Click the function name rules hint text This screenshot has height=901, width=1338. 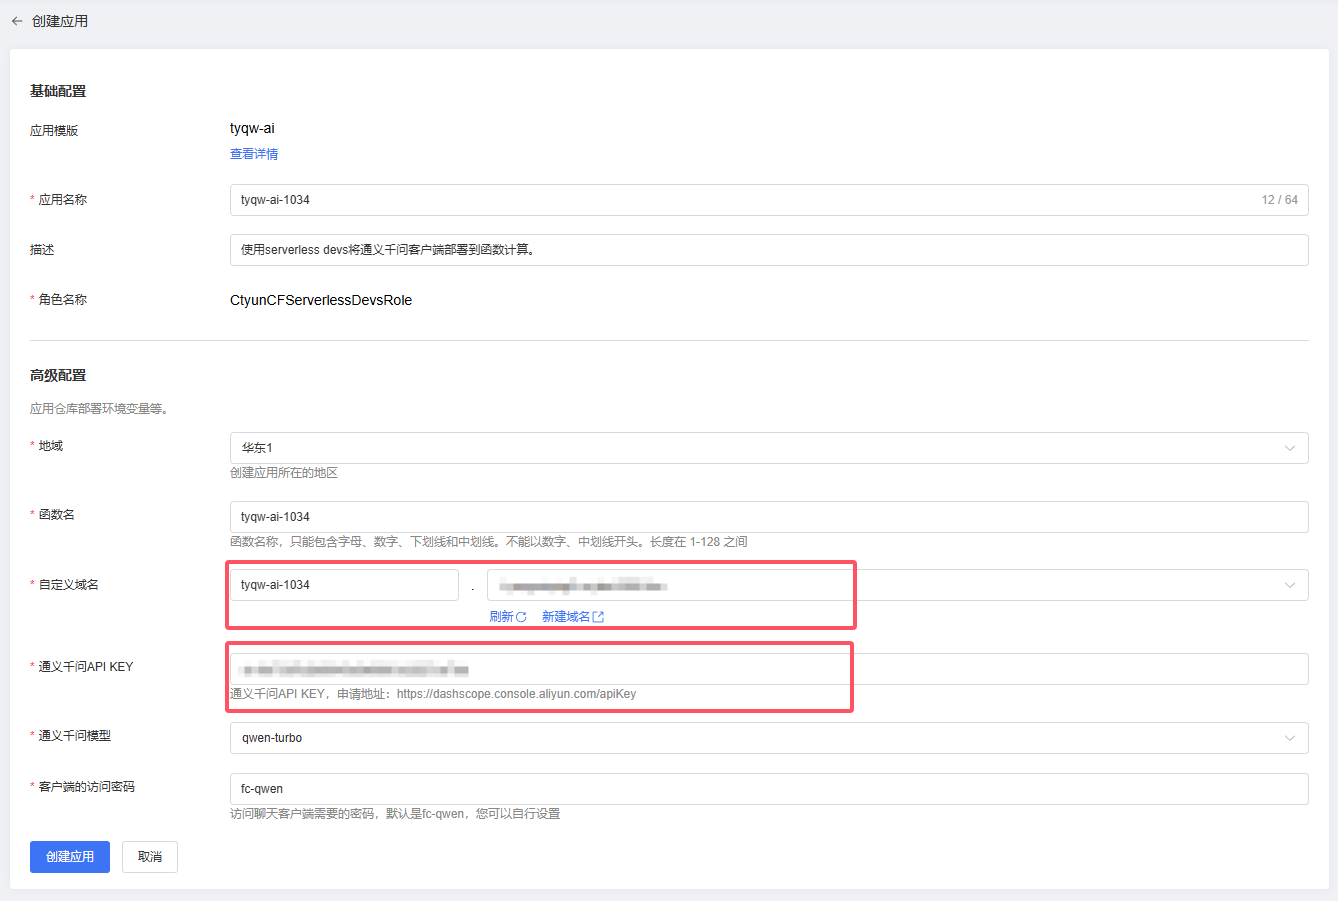pyautogui.click(x=489, y=542)
